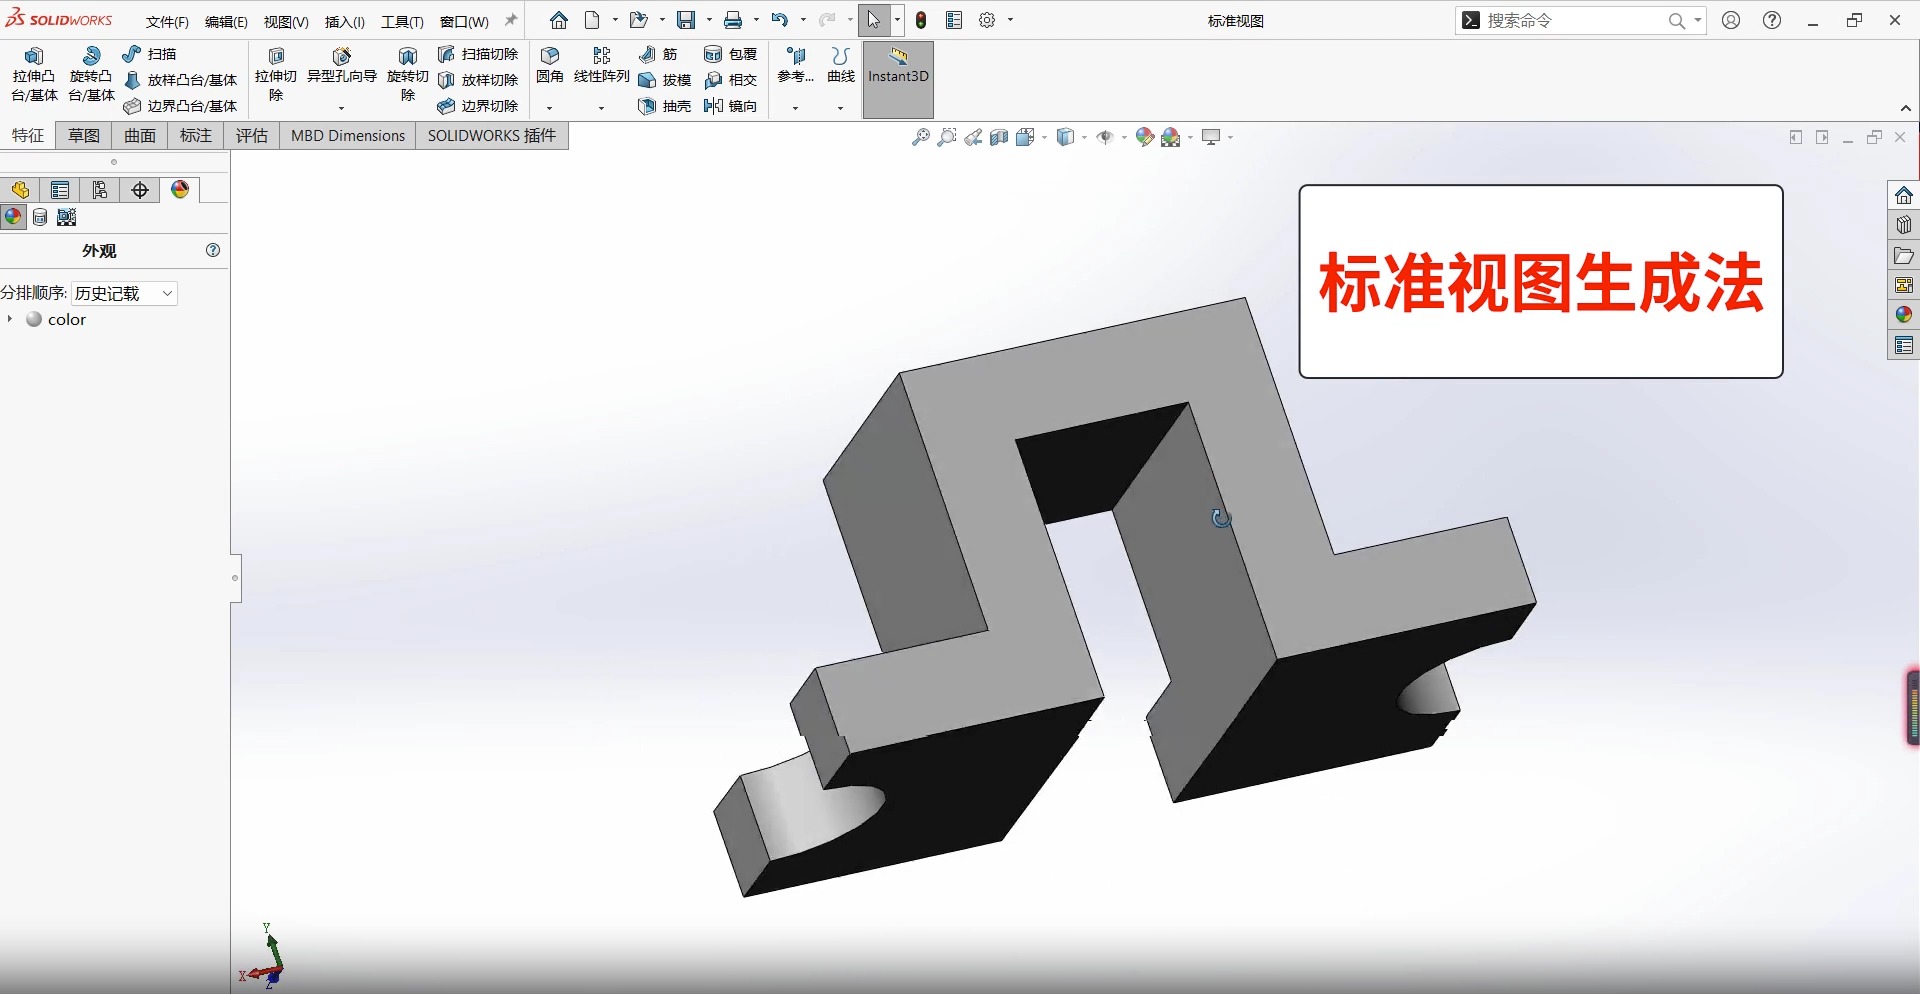Open the Design Library task pane icon

coord(1903,225)
